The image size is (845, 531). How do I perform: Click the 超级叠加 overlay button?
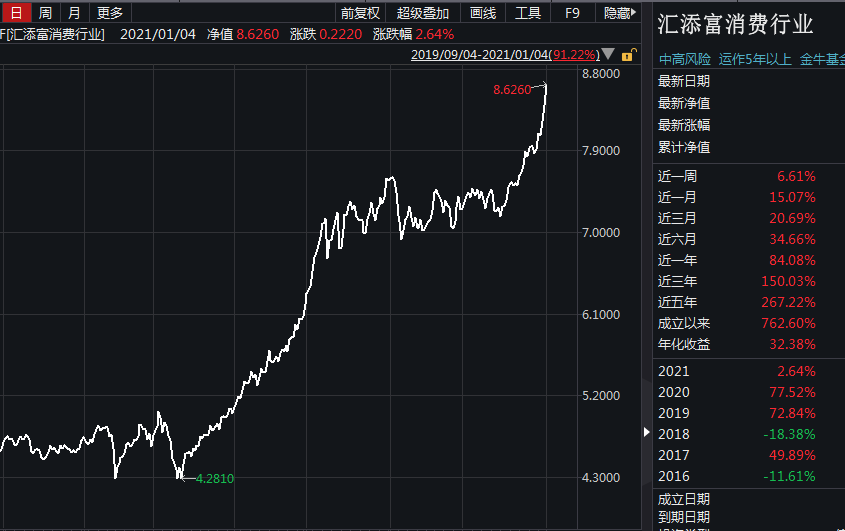click(422, 12)
